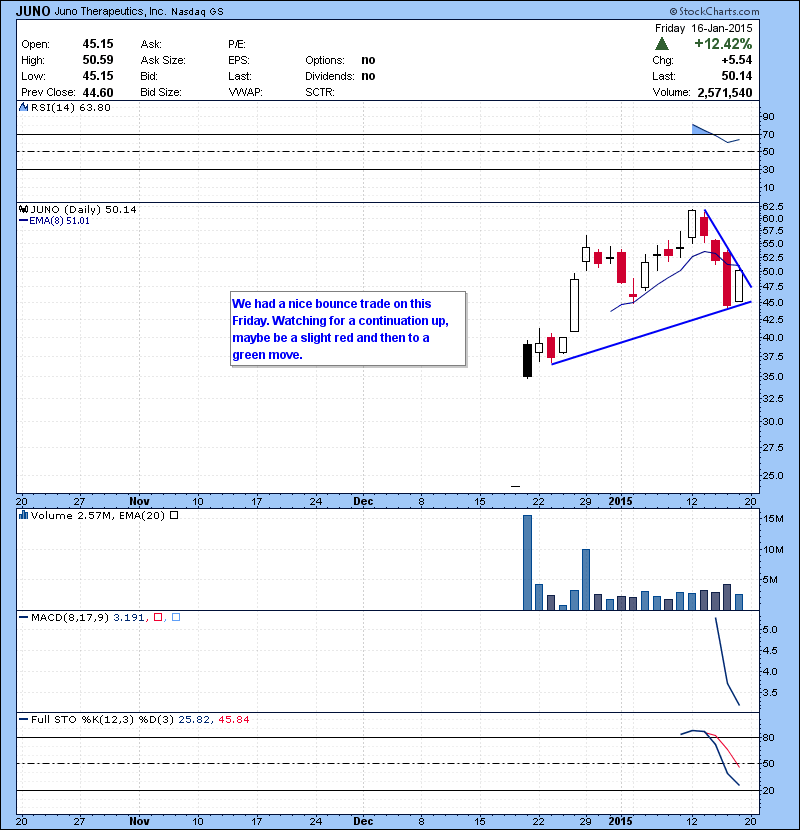The width and height of the screenshot is (800, 830).
Task: Click the Prev Close value 44.60
Action: coord(98,93)
